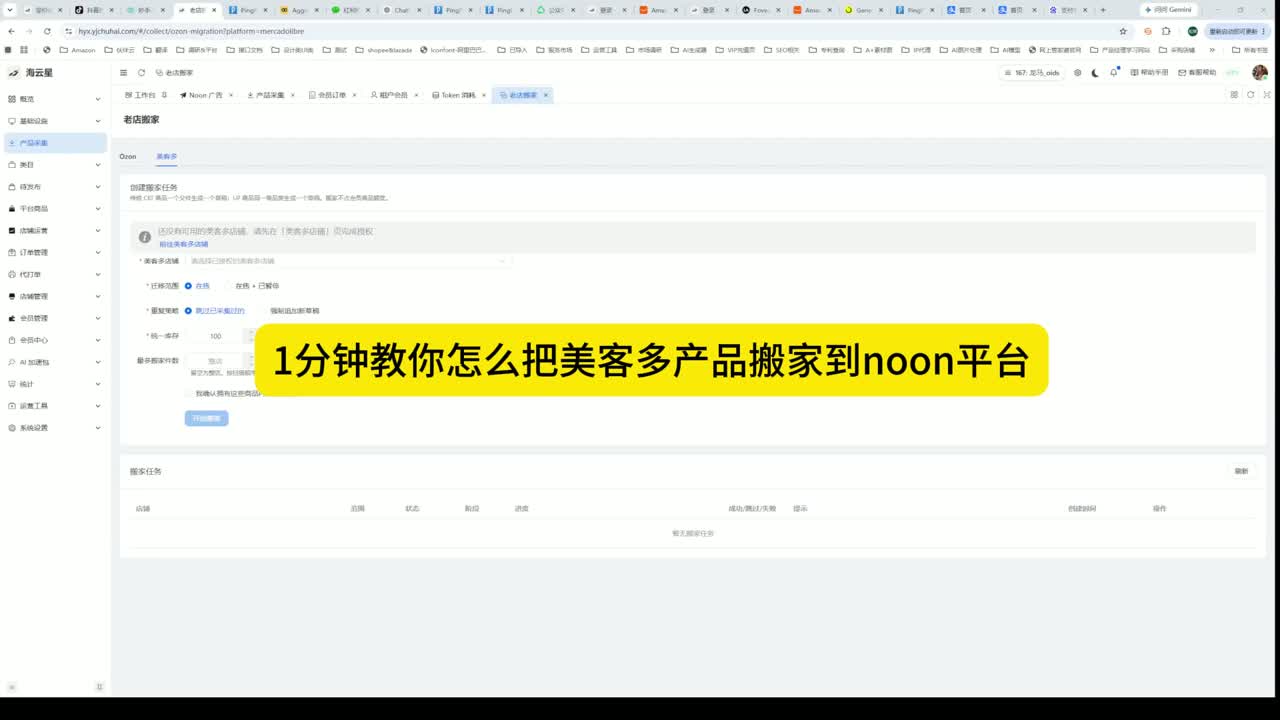
Task: Click the 最多搬家件数 input field
Action: coord(214,360)
